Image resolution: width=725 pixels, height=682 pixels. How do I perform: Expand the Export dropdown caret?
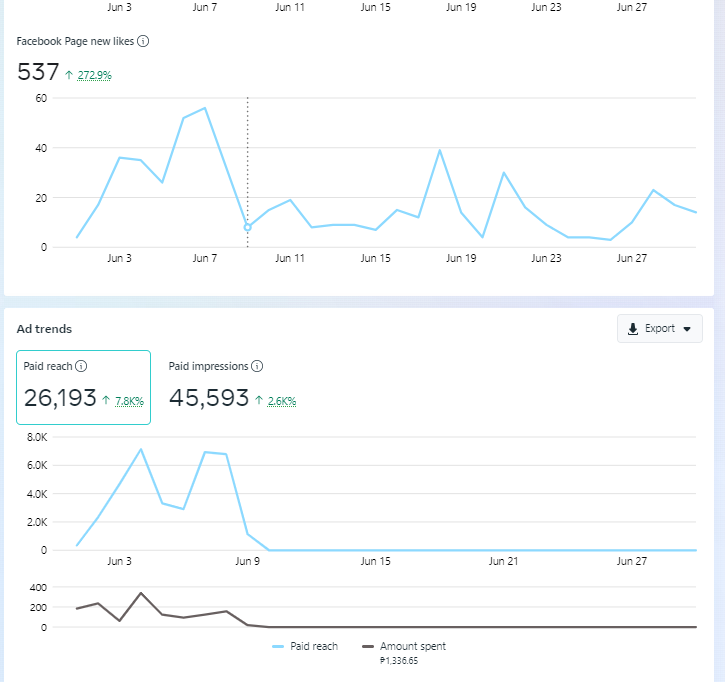point(687,329)
